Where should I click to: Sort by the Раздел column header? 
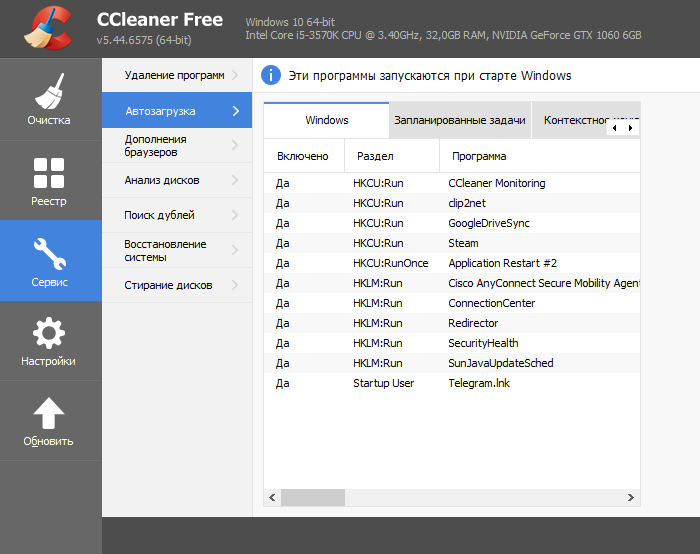tap(392, 156)
